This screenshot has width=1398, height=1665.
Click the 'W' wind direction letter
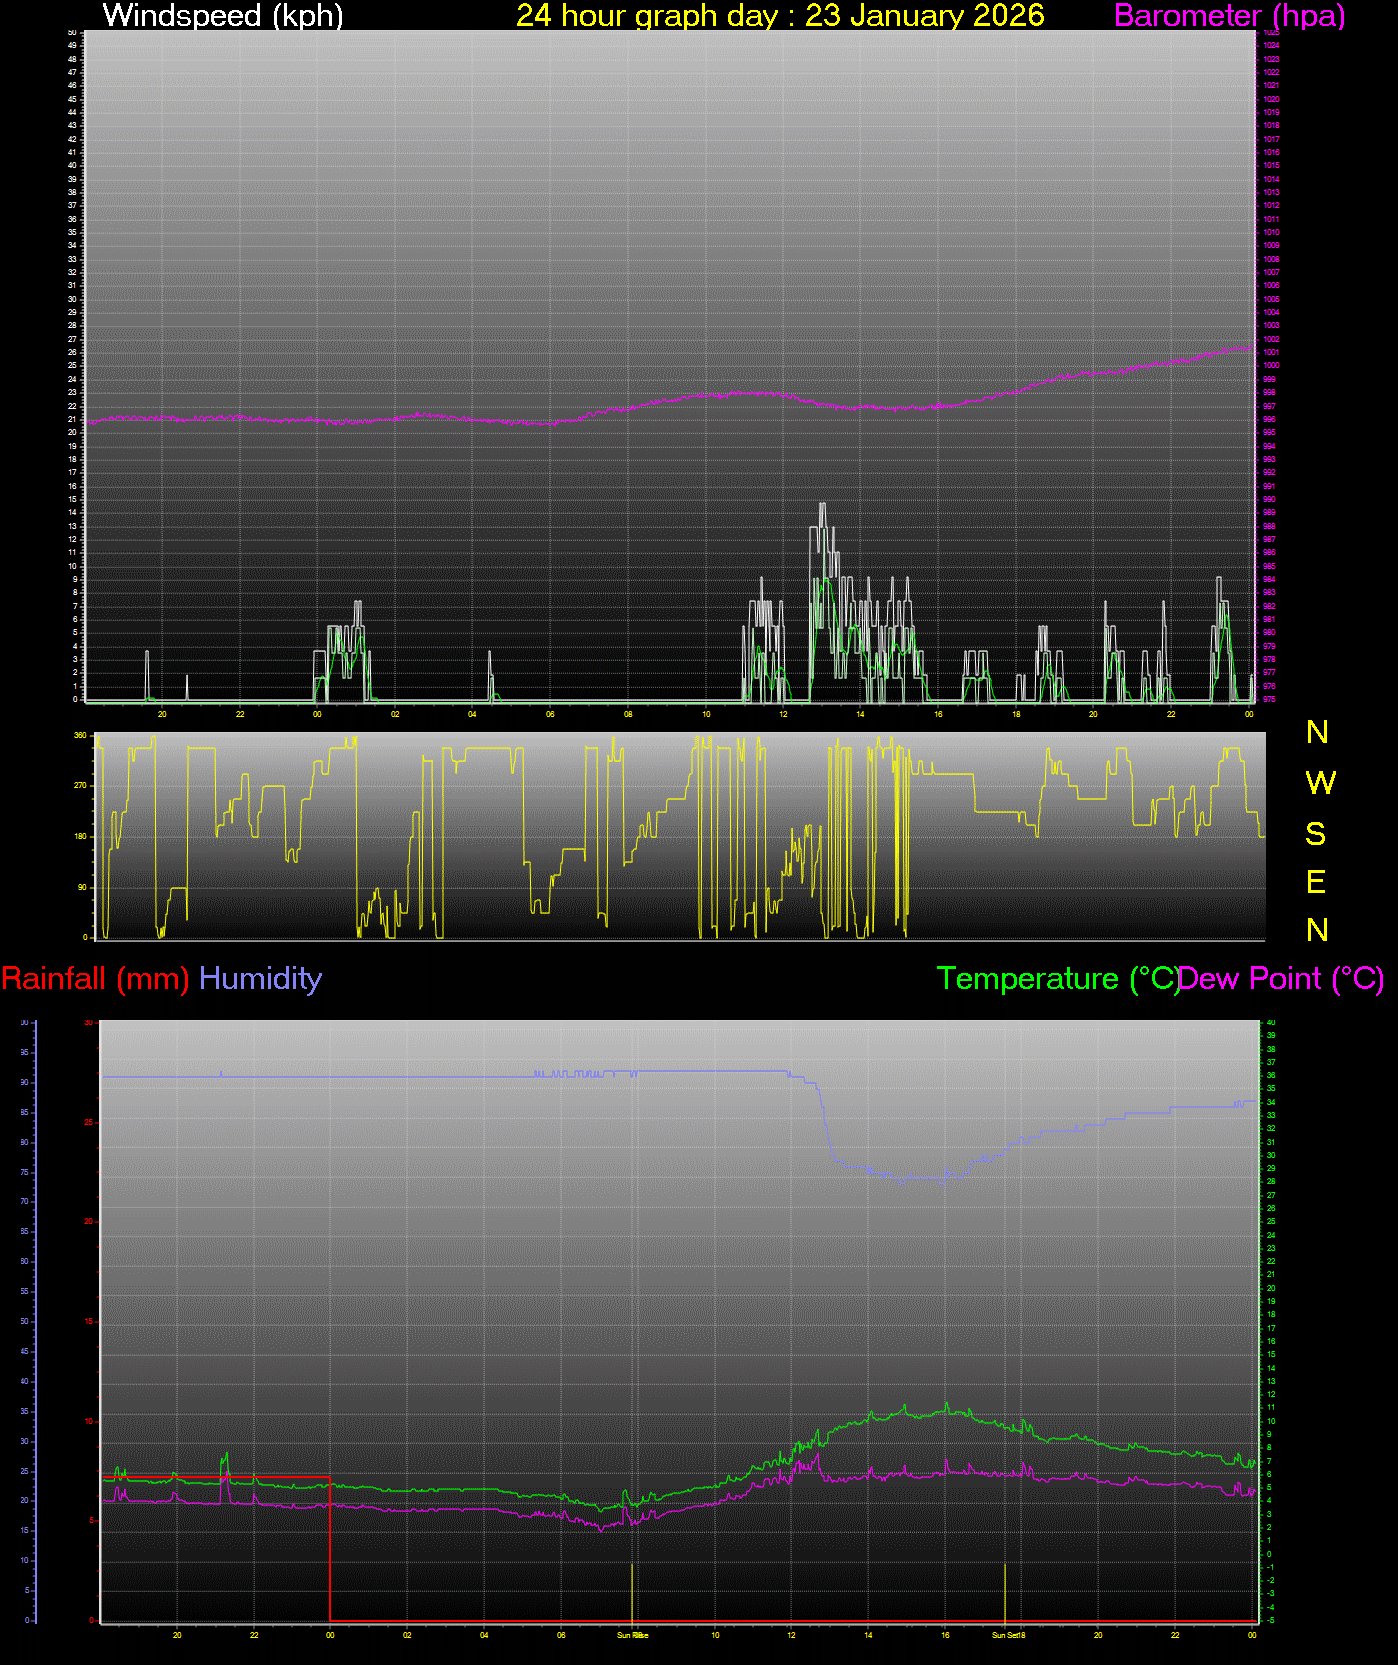click(x=1320, y=782)
